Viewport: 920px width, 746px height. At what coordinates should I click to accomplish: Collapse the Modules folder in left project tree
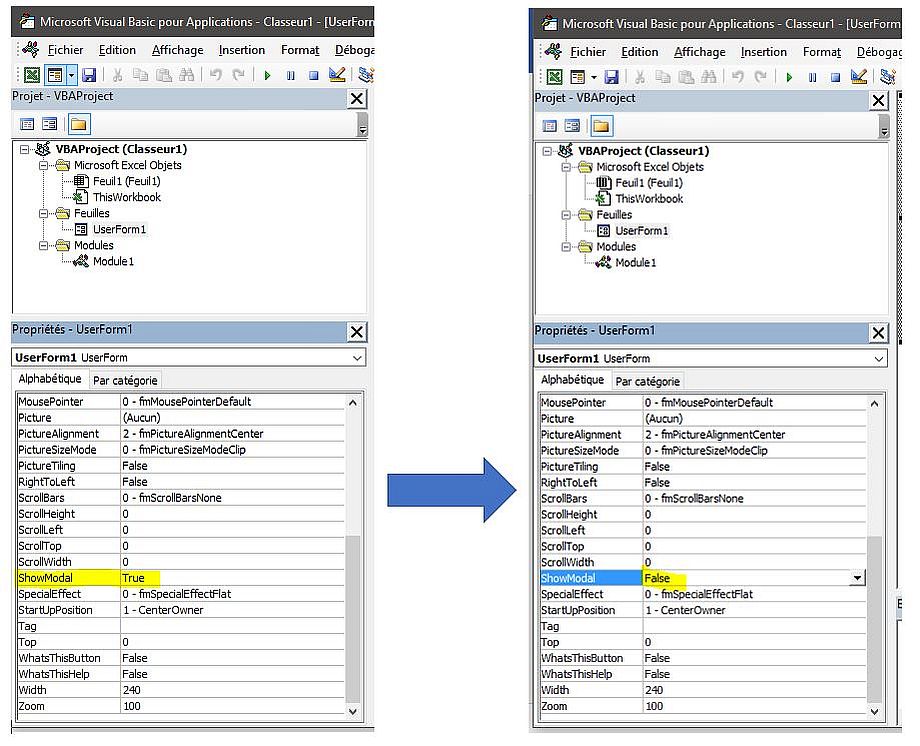coord(45,245)
